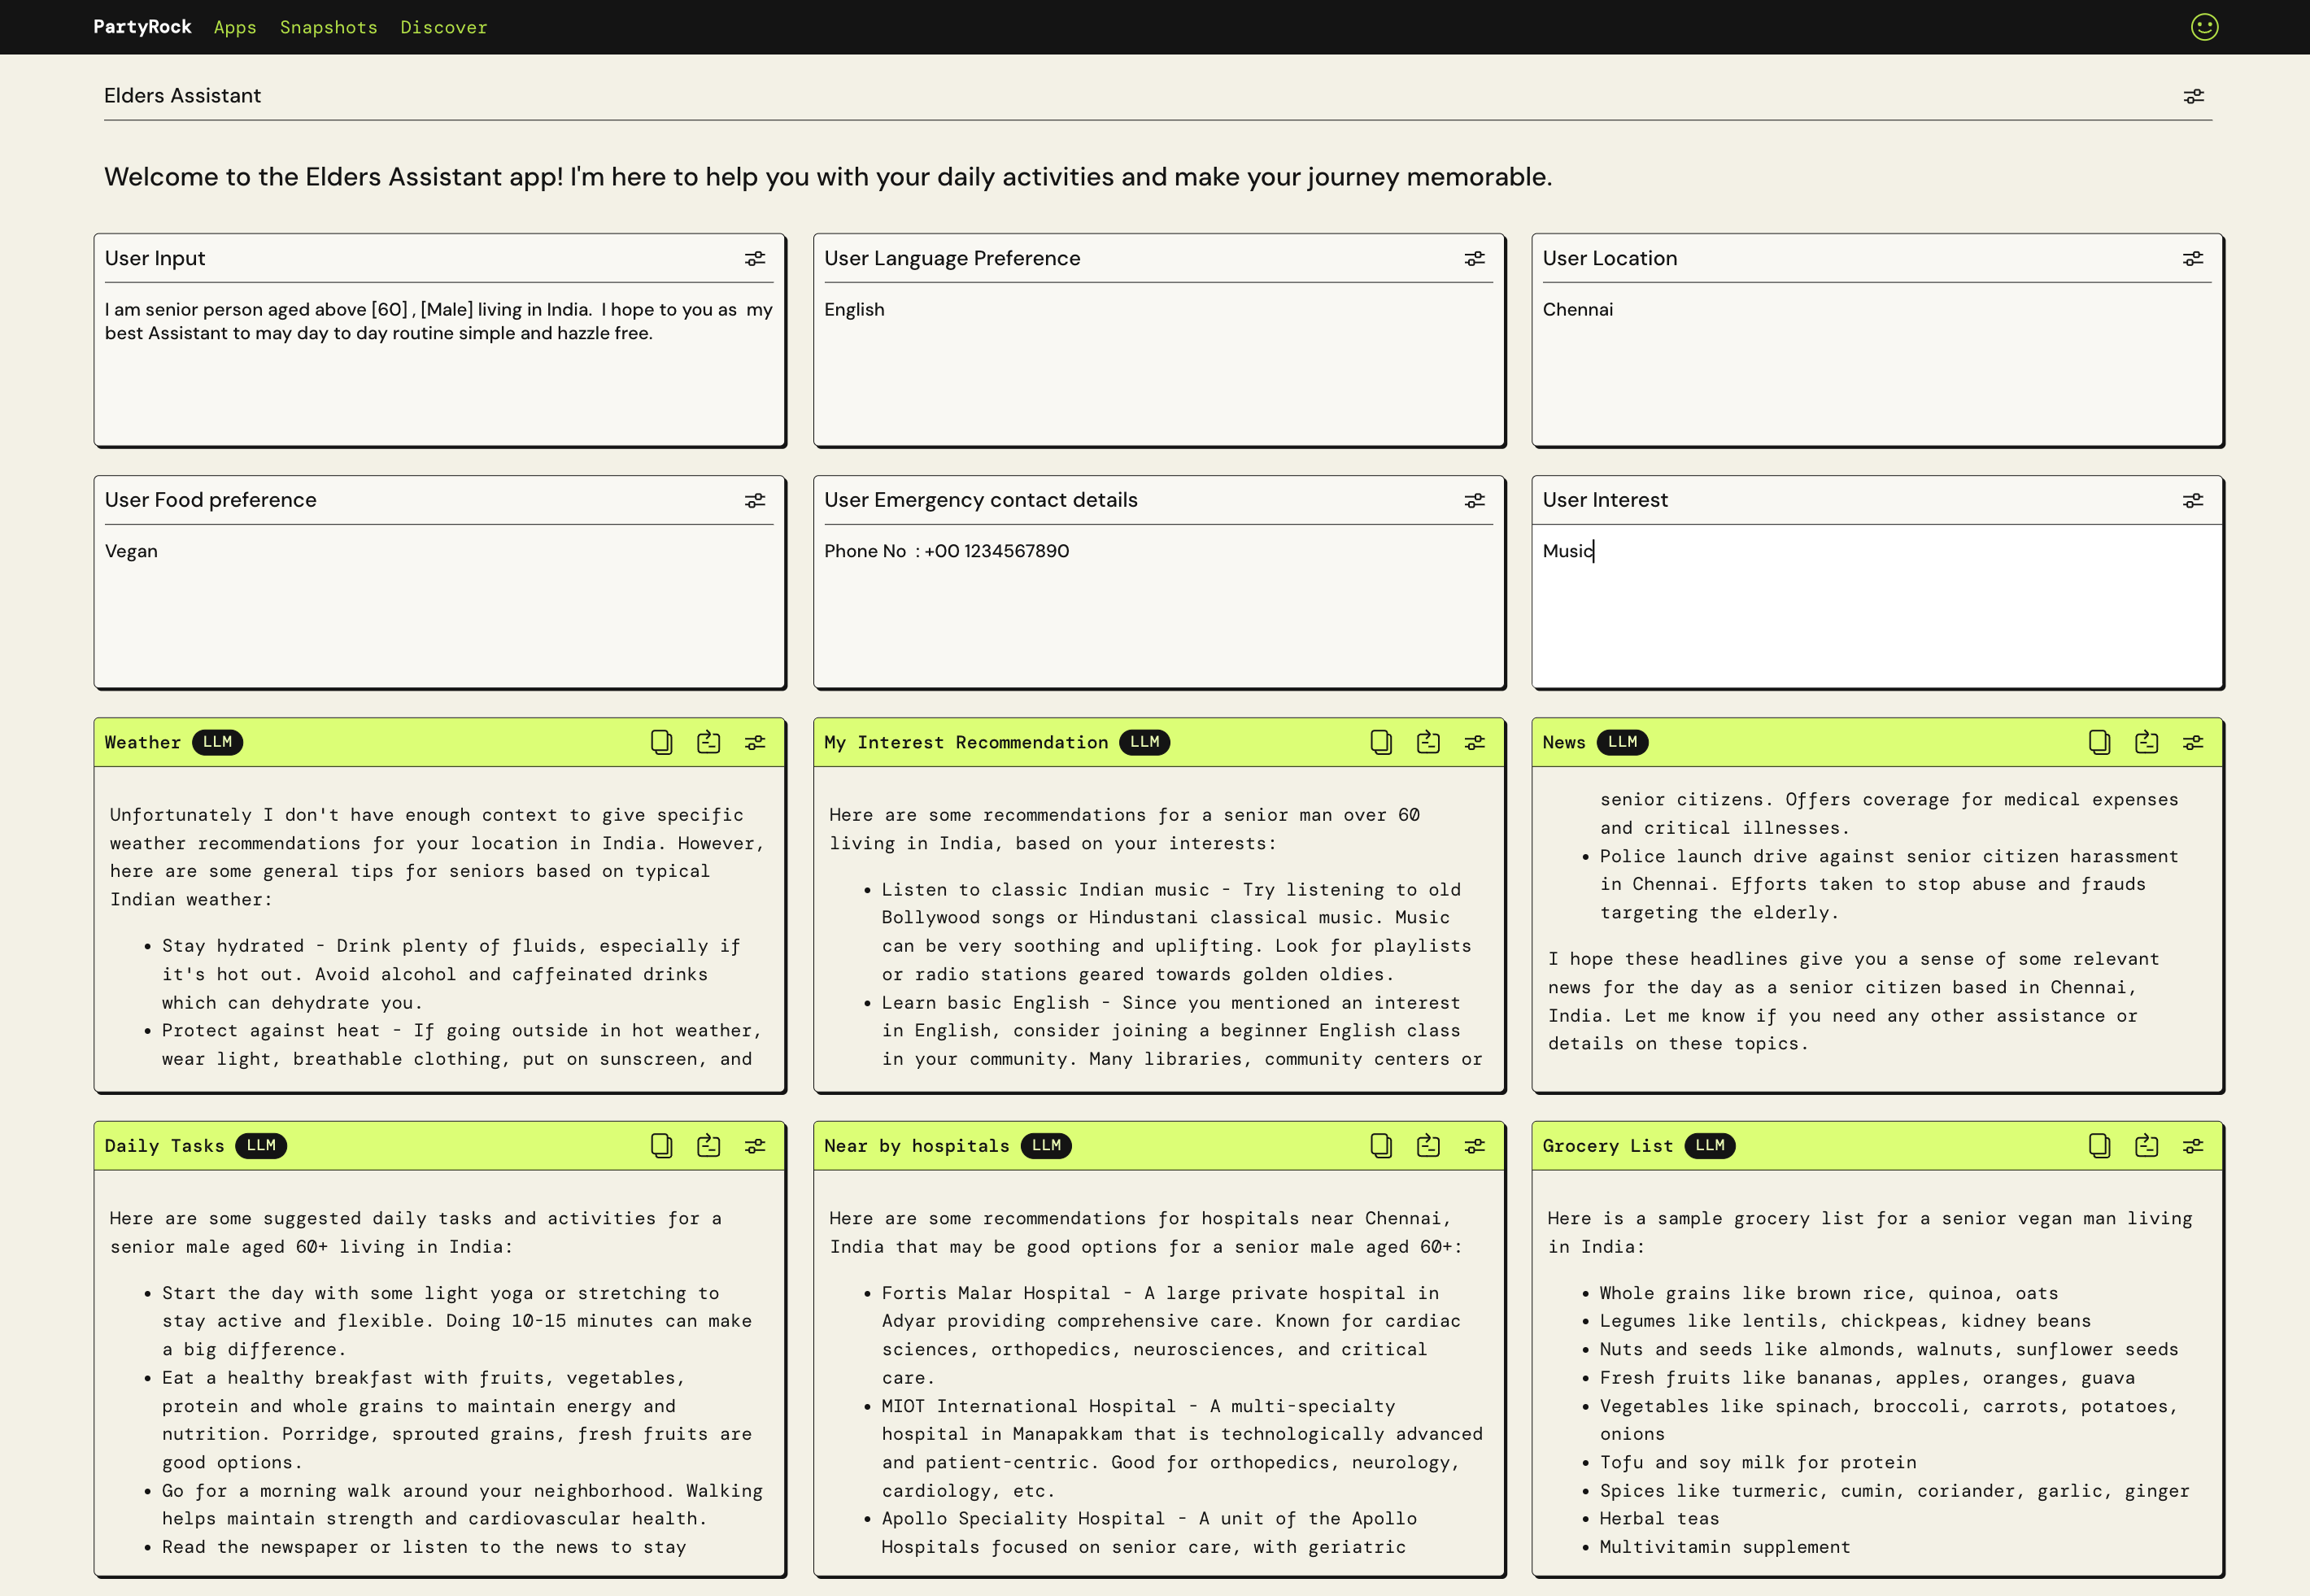Click into User Interest text field
2310x1596 pixels.
[x=1876, y=600]
